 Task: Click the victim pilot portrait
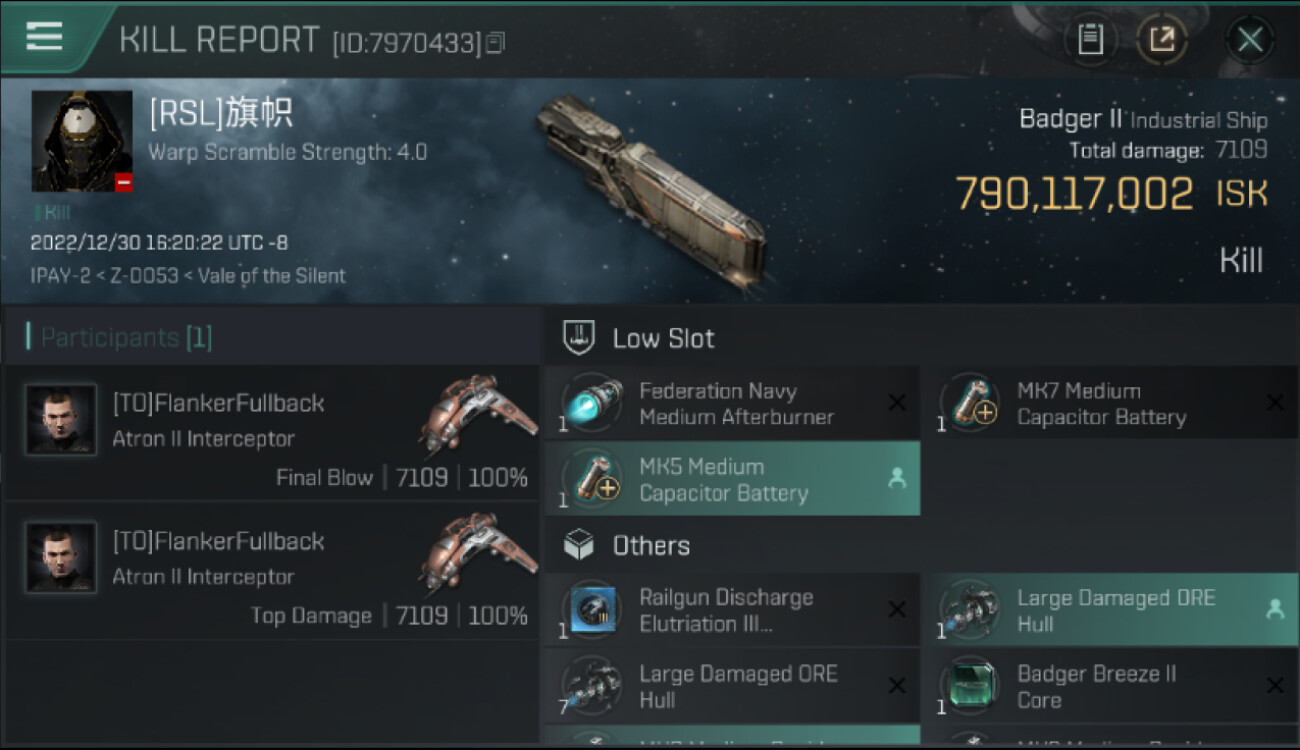pyautogui.click(x=82, y=141)
